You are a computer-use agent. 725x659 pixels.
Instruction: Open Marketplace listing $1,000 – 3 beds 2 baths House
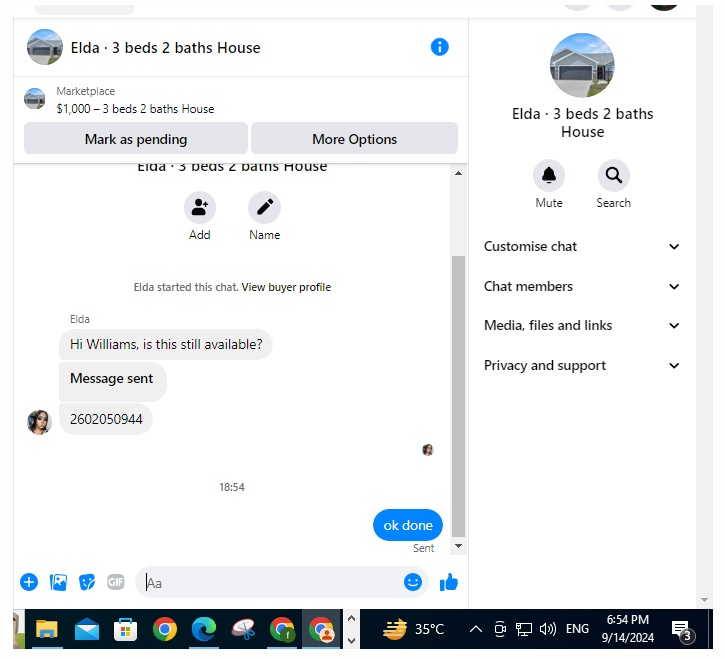[x=135, y=109]
